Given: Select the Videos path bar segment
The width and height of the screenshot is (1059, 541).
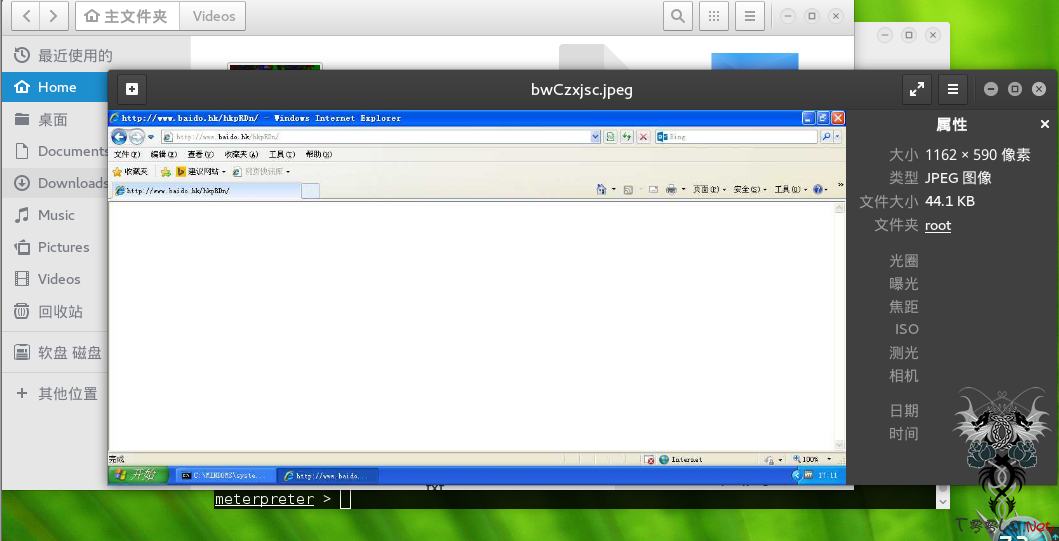Looking at the screenshot, I should (213, 16).
